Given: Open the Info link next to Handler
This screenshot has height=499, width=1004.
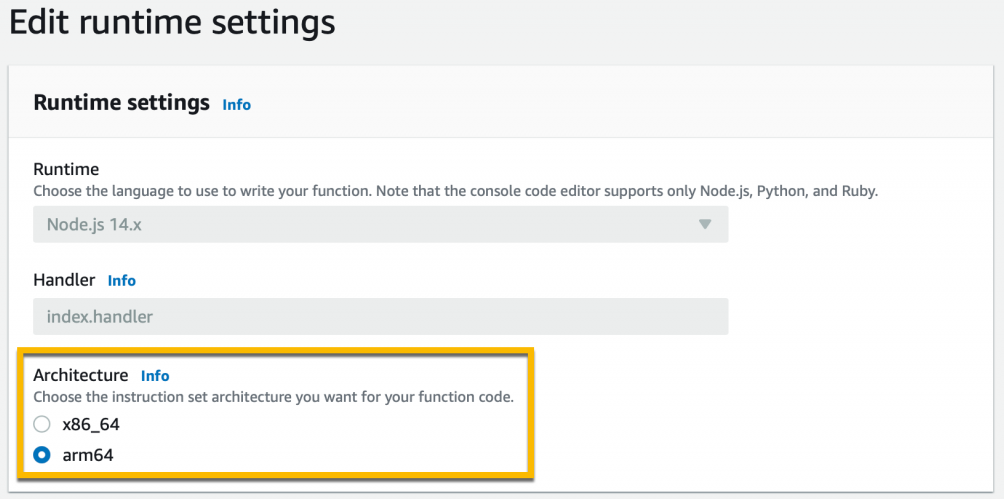Looking at the screenshot, I should click(121, 280).
